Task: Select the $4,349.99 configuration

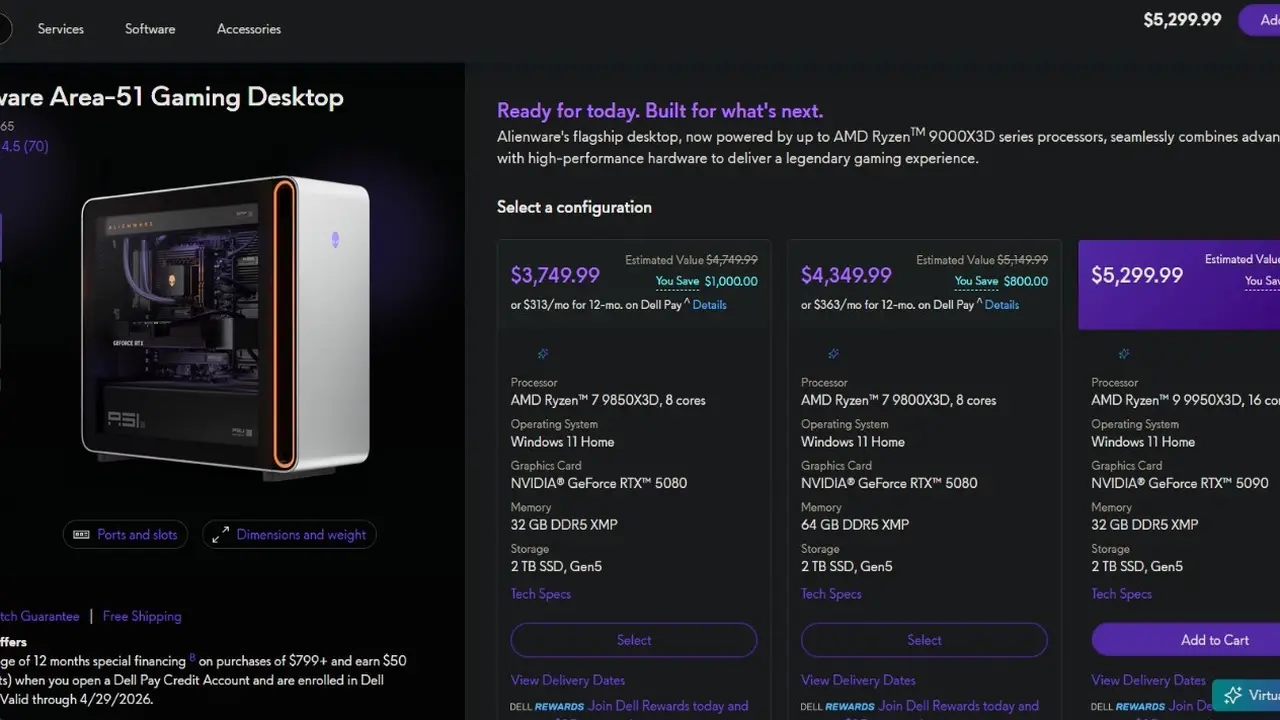Action: point(923,640)
